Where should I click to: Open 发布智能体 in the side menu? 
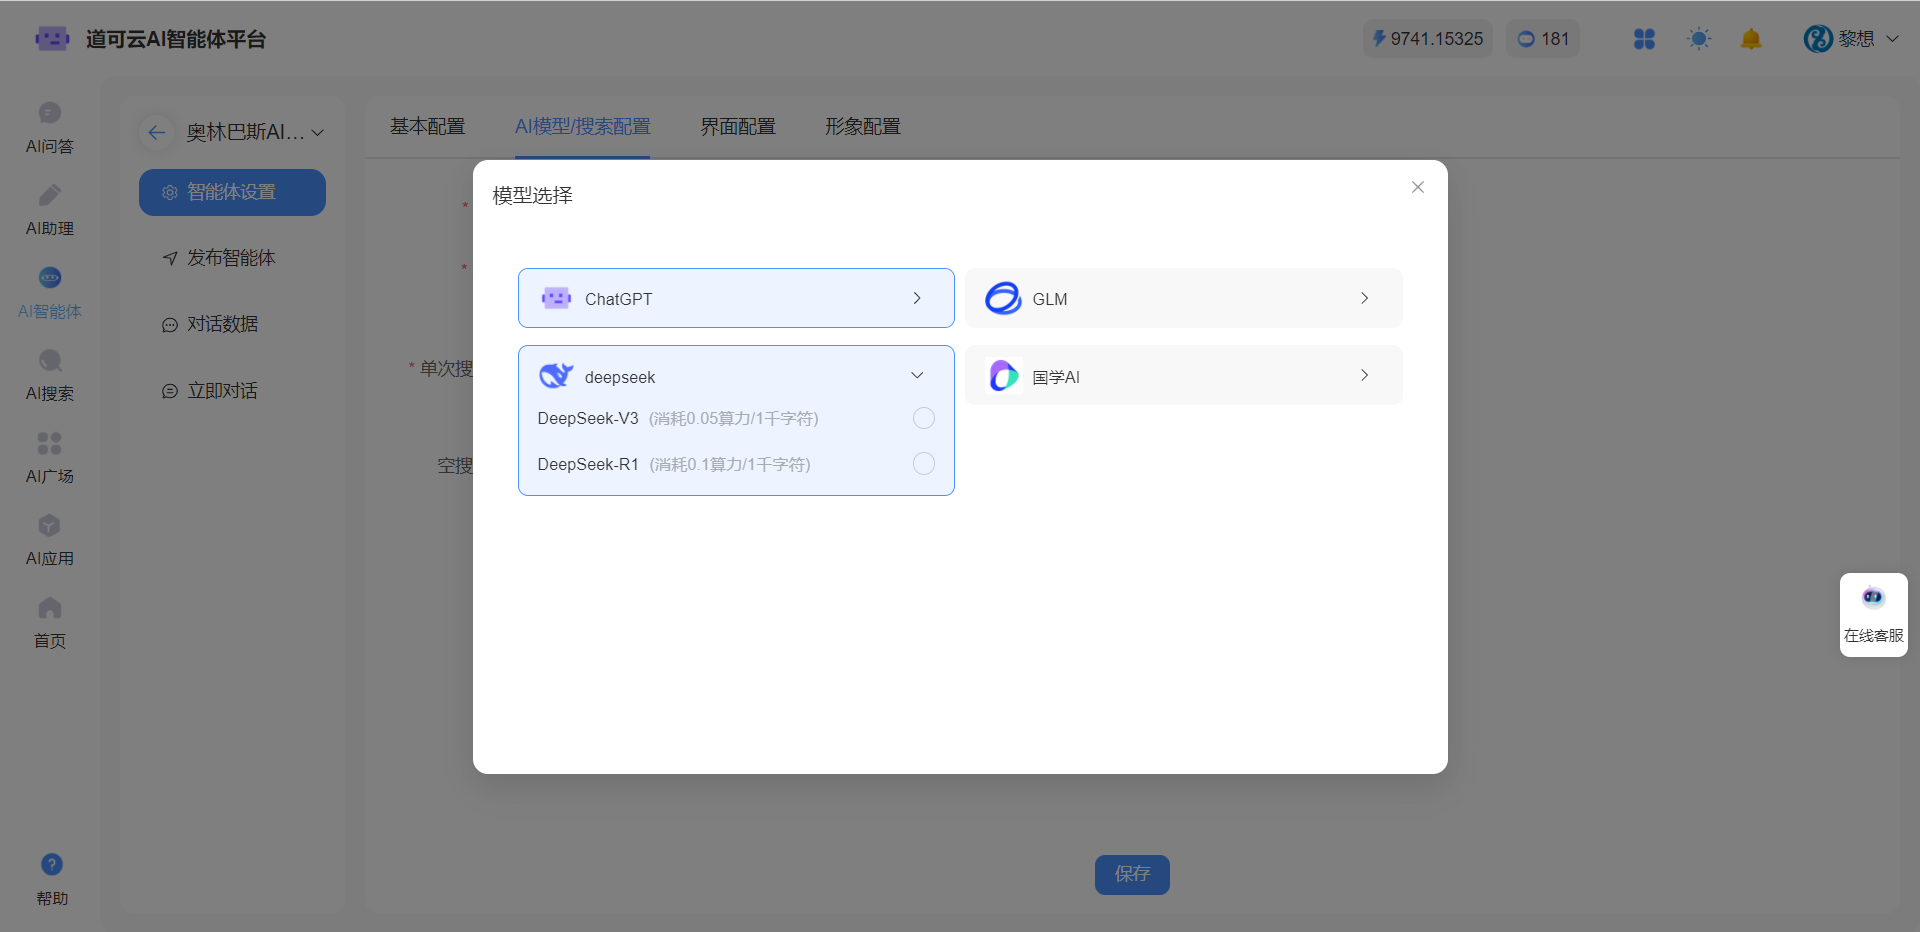pyautogui.click(x=231, y=258)
